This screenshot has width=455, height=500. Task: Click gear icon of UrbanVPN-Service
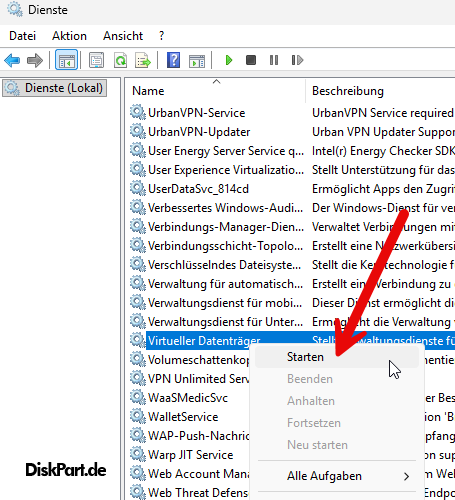138,112
